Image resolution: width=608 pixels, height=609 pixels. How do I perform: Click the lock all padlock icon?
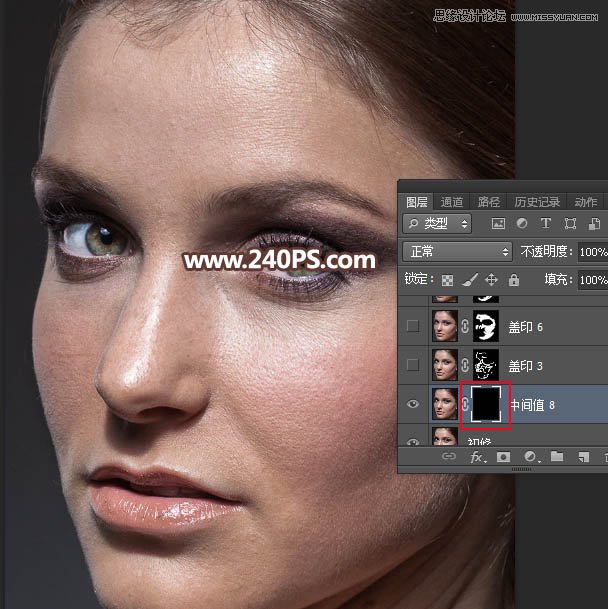(513, 281)
